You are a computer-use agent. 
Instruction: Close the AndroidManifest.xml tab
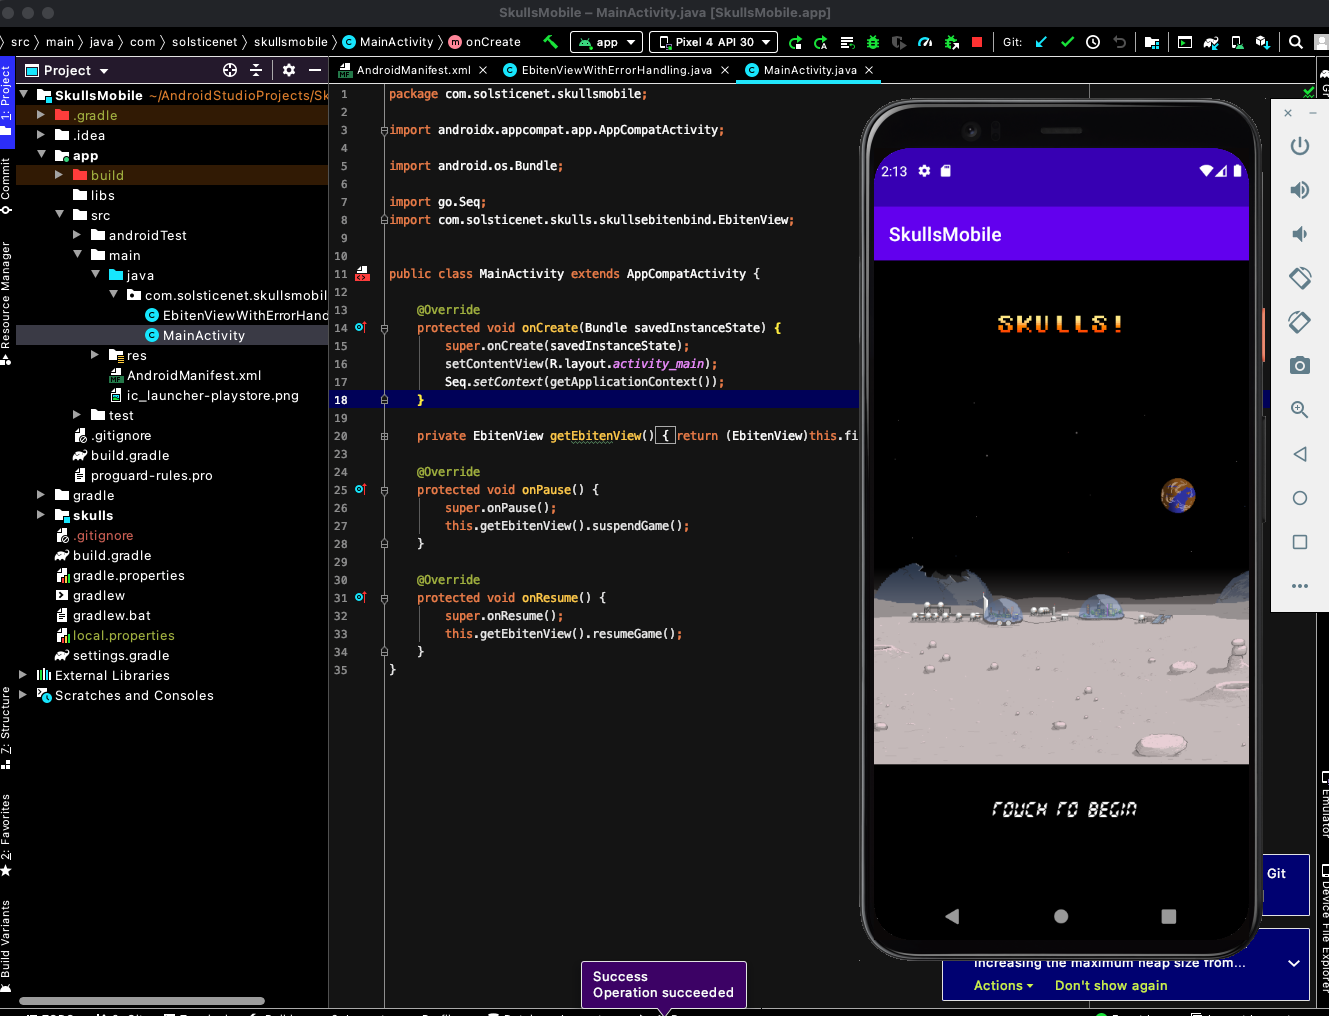[x=483, y=70]
